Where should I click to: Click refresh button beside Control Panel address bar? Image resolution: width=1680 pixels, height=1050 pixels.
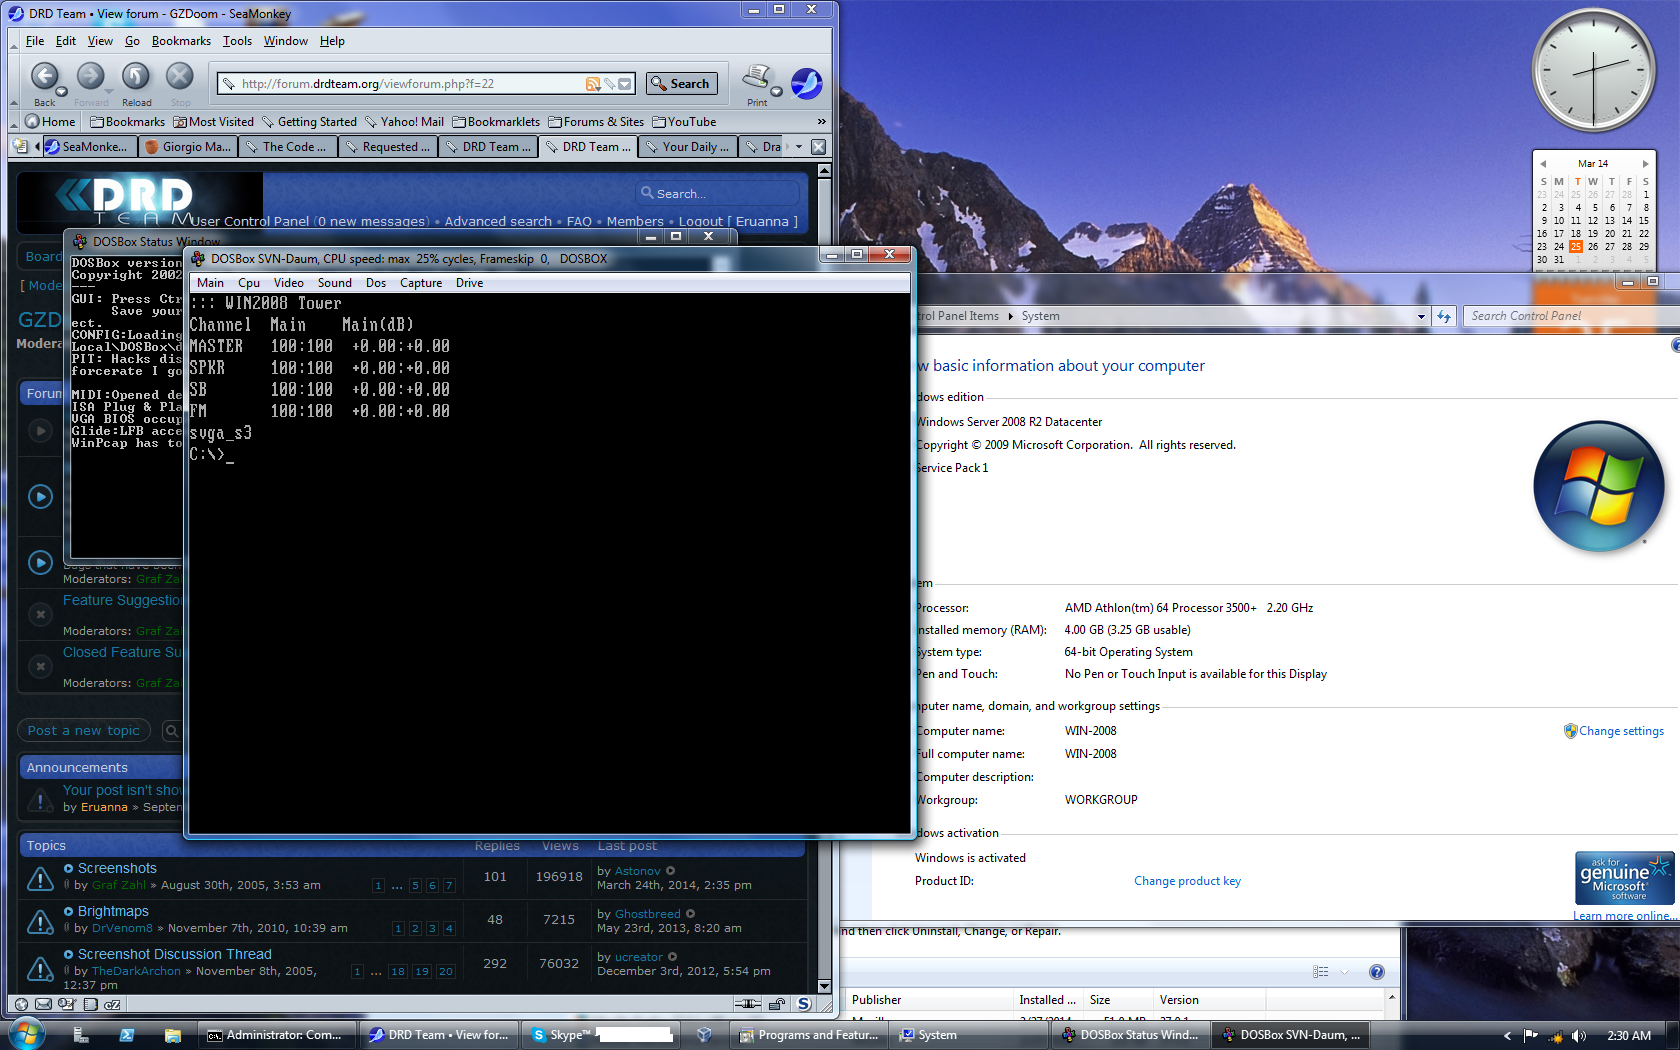1444,316
